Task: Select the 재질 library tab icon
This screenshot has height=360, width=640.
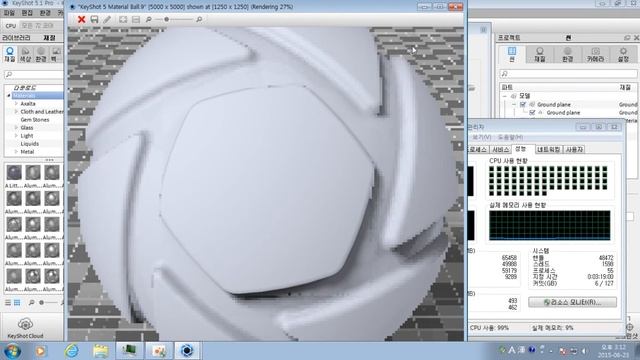Action: (10, 54)
